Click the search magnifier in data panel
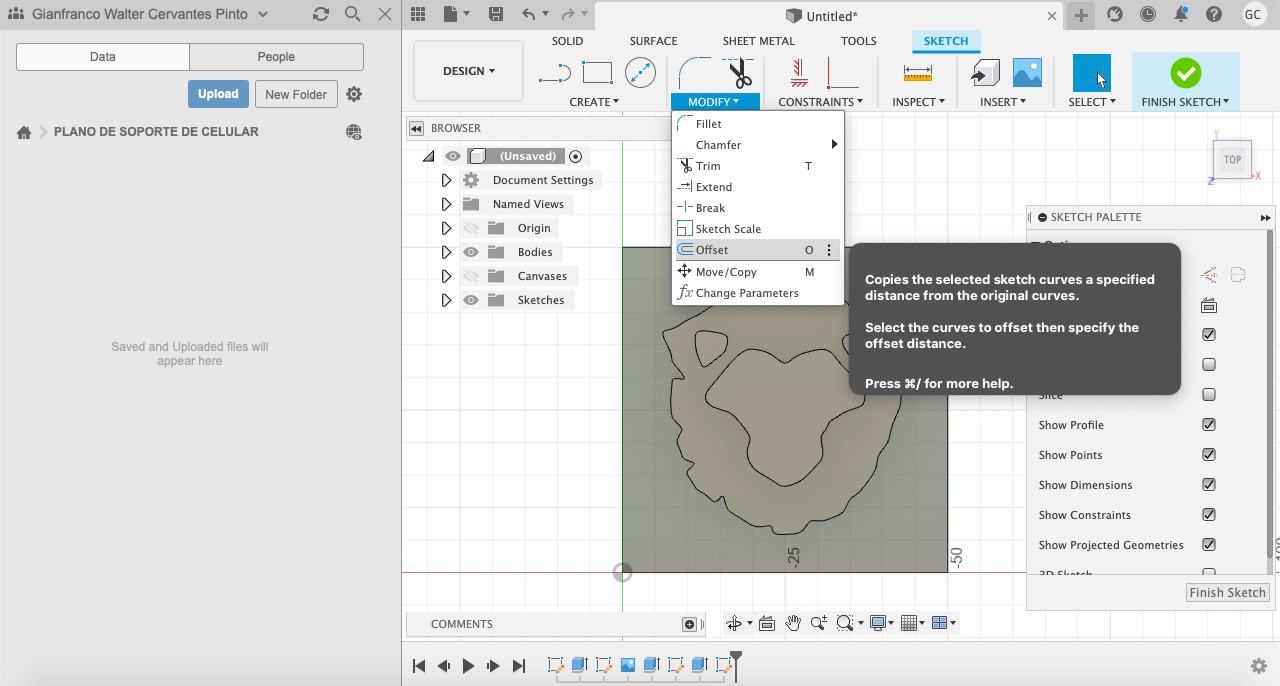Screen dimensions: 1280x686 (352, 15)
